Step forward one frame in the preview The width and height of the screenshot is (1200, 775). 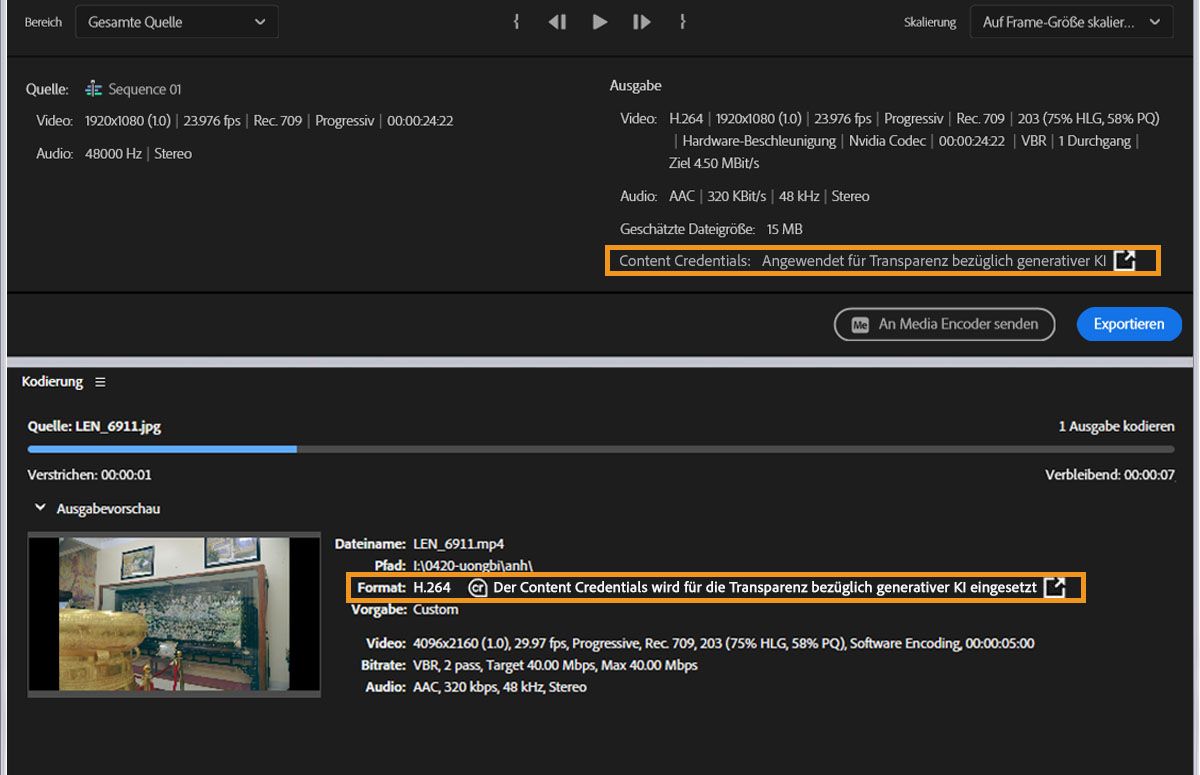[641, 21]
